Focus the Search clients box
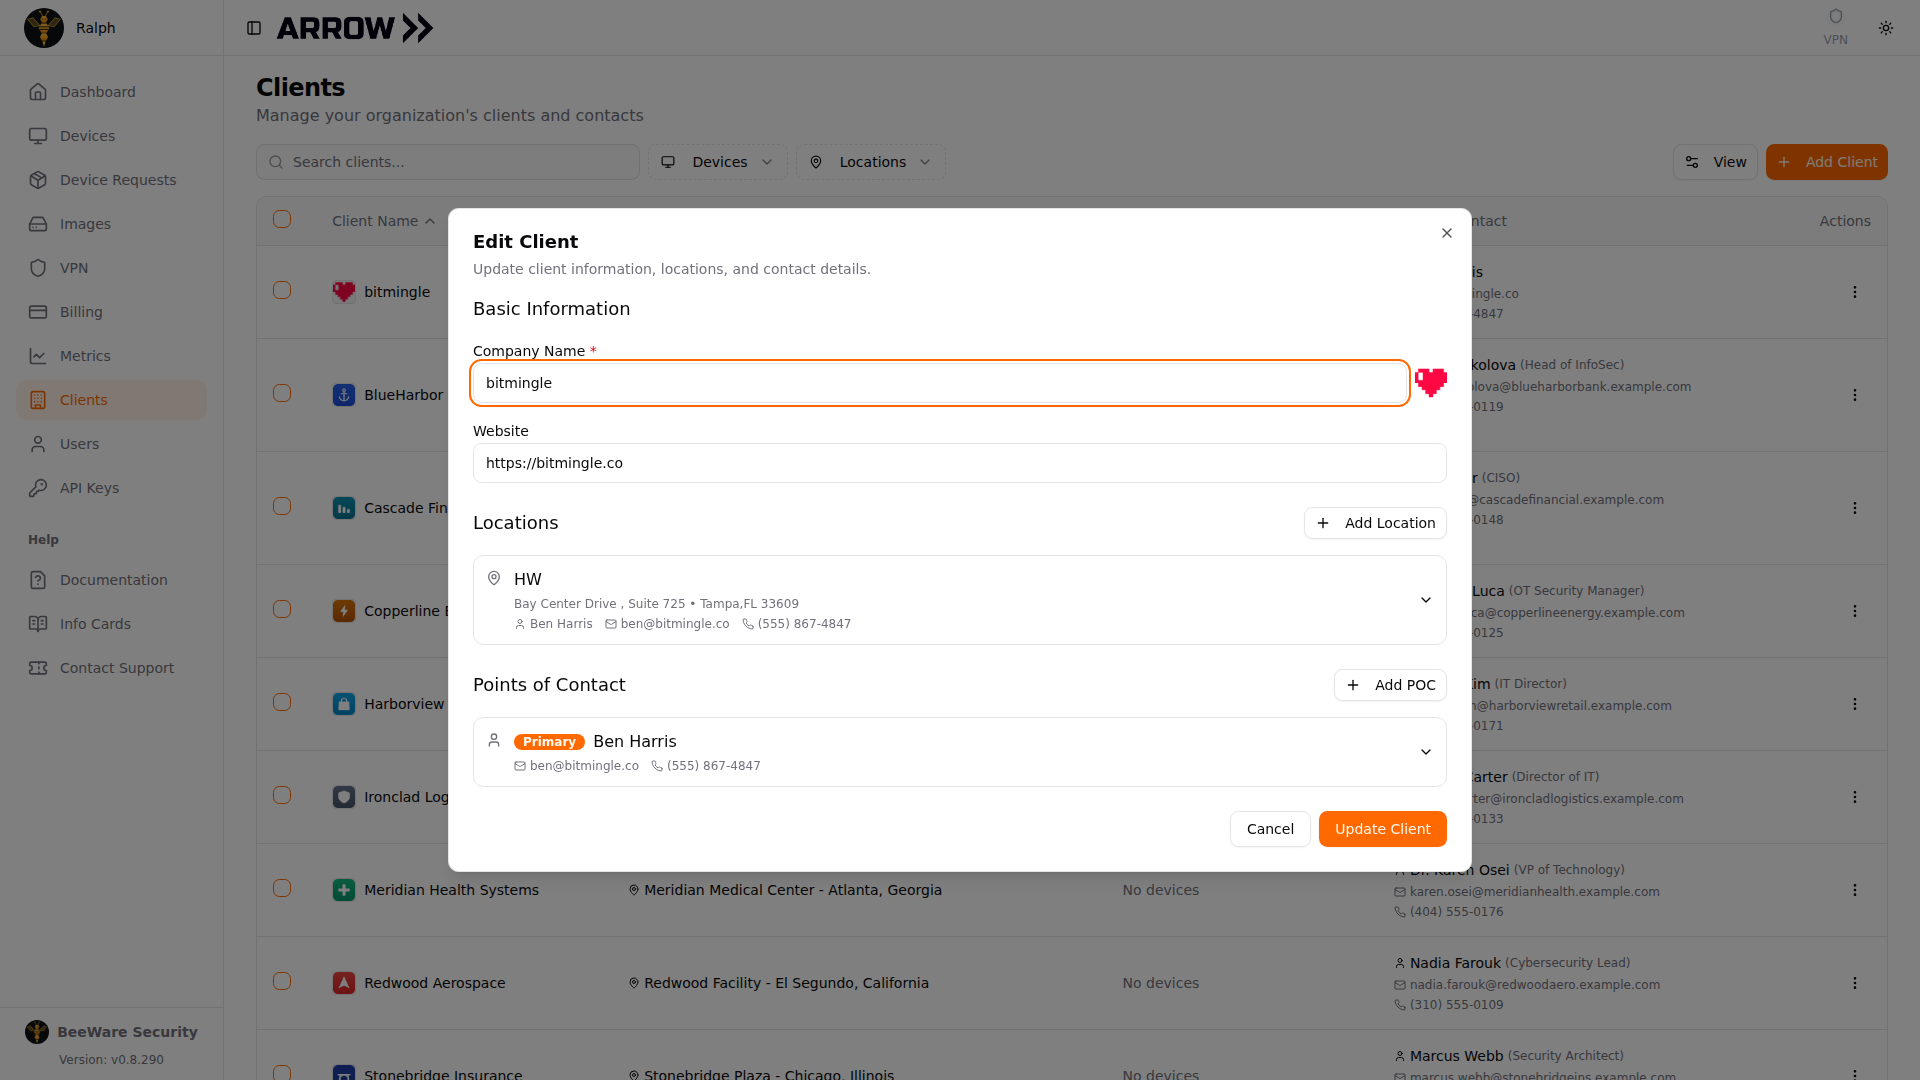This screenshot has width=1920, height=1080. pos(447,162)
